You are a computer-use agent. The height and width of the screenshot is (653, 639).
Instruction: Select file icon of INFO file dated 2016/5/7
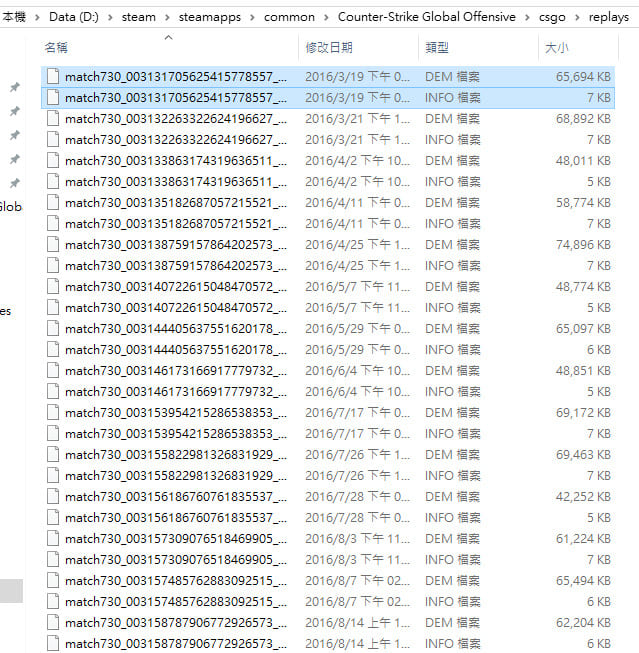tap(53, 307)
